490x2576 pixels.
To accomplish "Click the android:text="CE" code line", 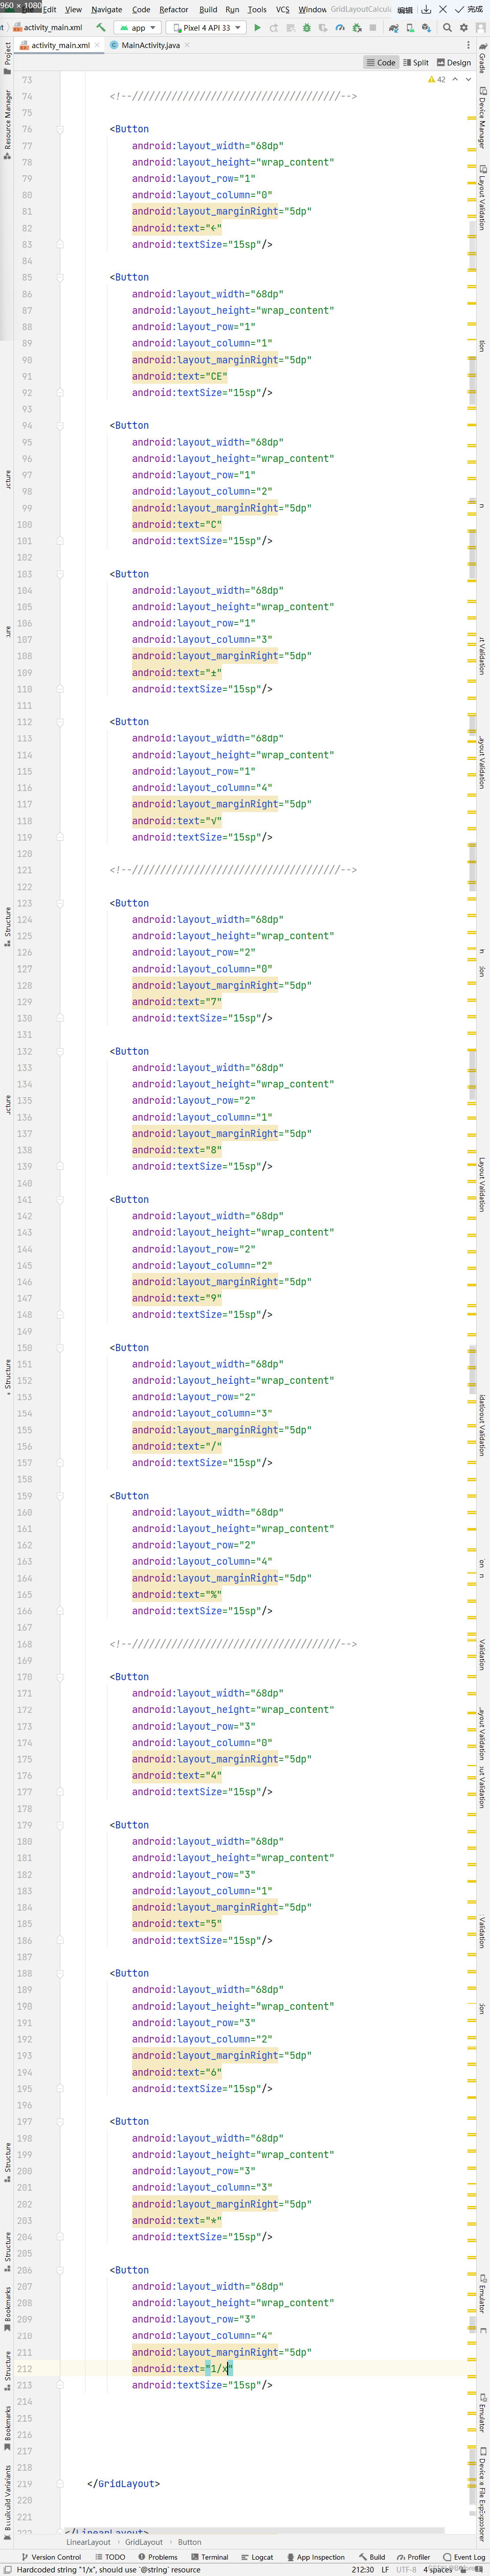I will 180,376.
